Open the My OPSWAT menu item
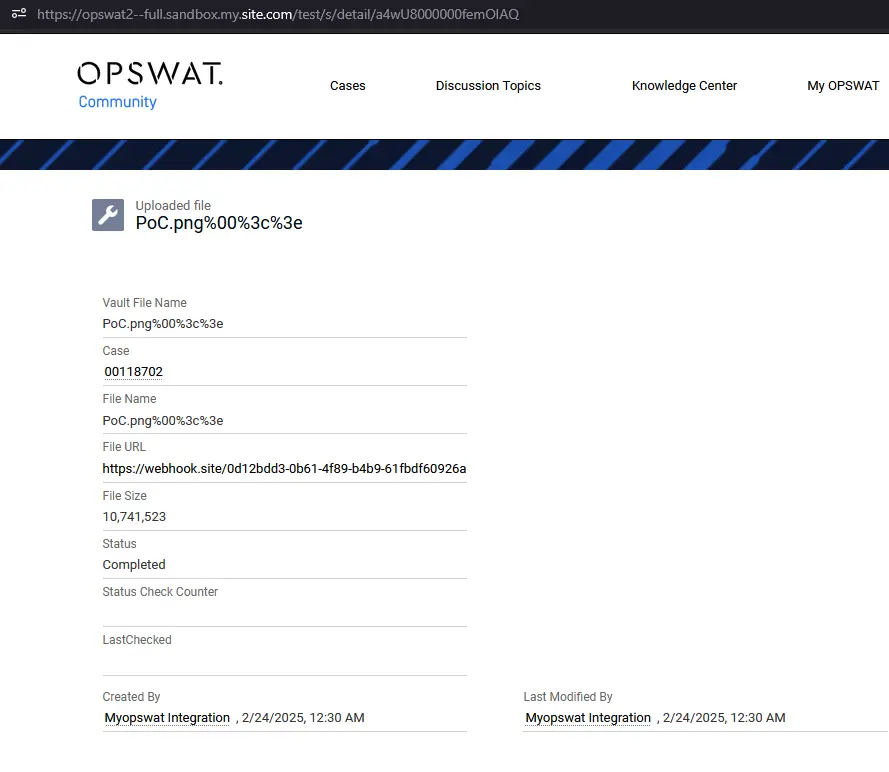 tap(843, 86)
